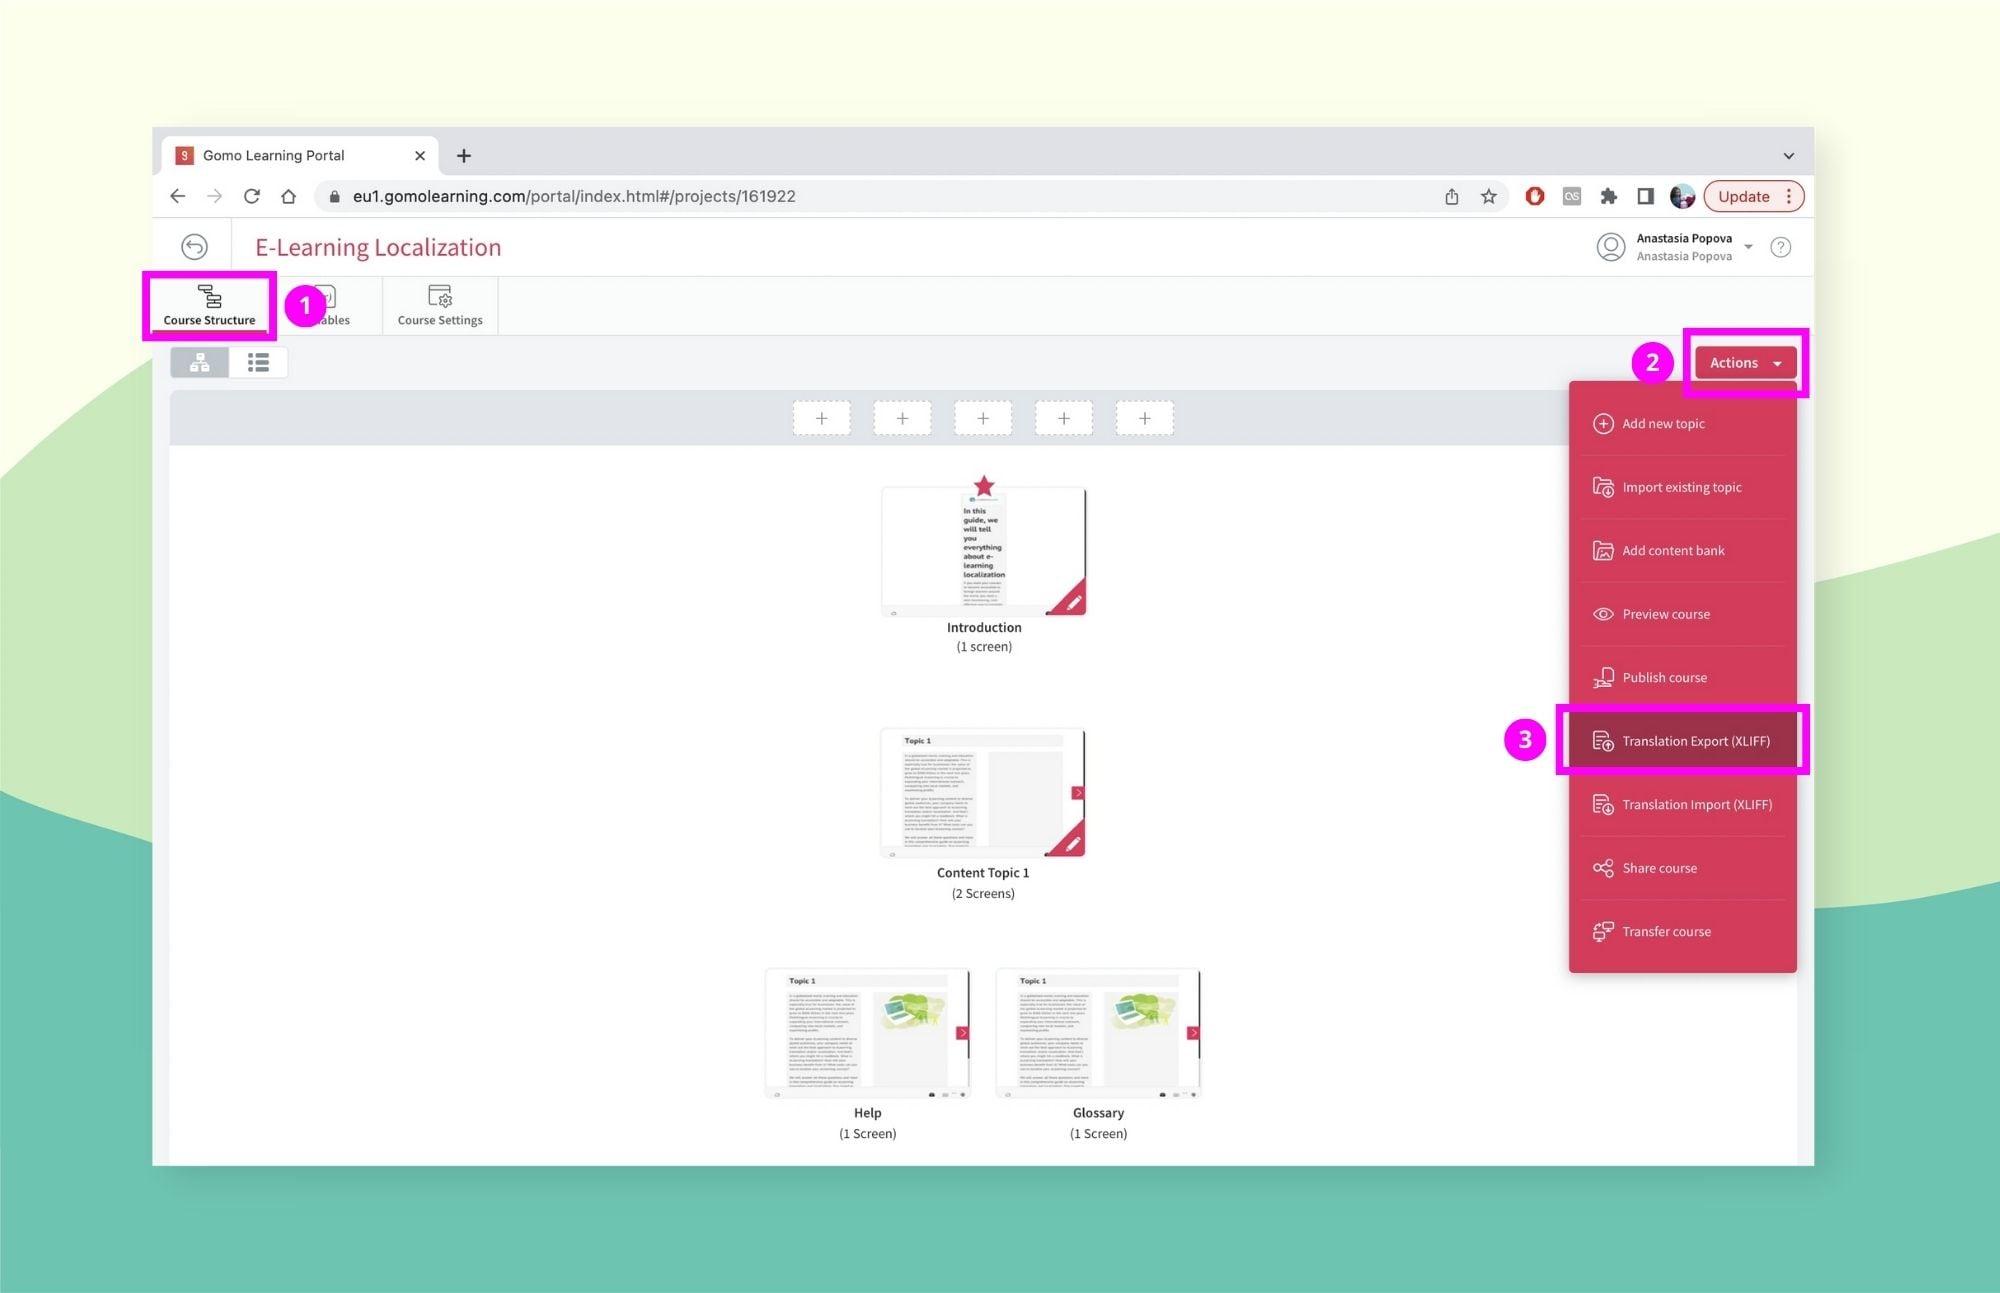Image resolution: width=2000 pixels, height=1293 pixels.
Task: Click the help question mark icon
Action: pos(1780,247)
